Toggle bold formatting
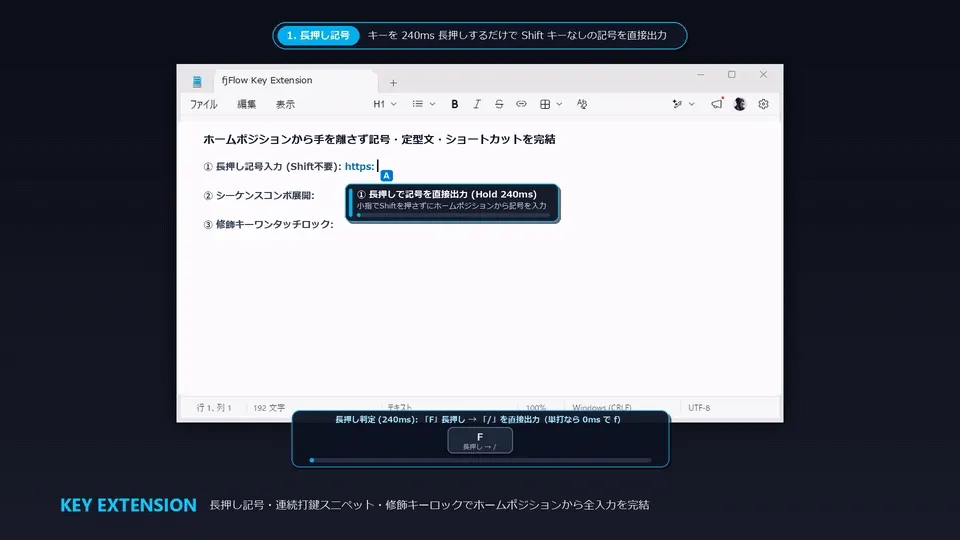 454,104
